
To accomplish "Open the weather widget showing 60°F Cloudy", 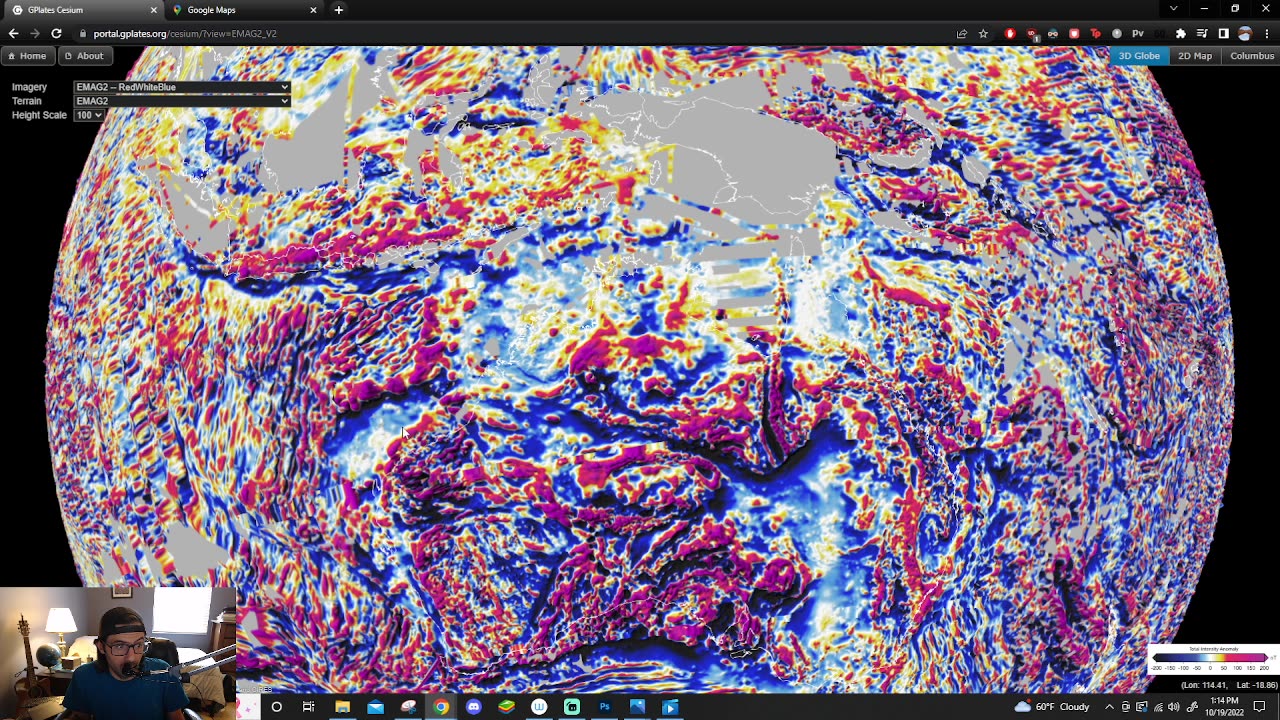I will [1052, 707].
